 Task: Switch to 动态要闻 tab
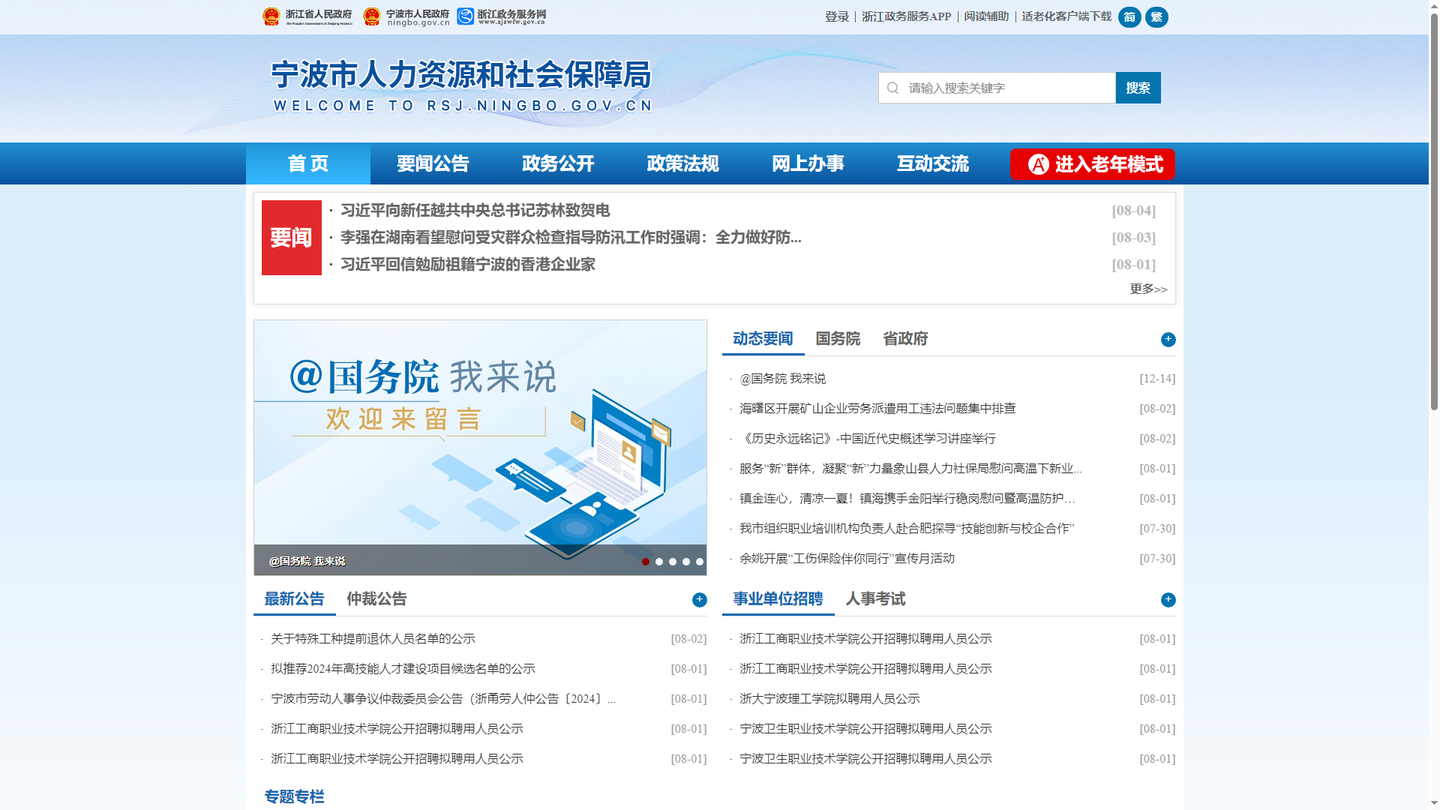tap(763, 339)
